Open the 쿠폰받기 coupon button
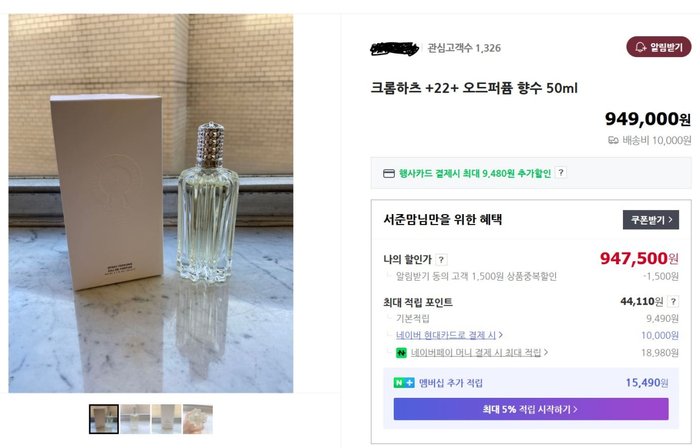700x448 pixels. point(650,220)
